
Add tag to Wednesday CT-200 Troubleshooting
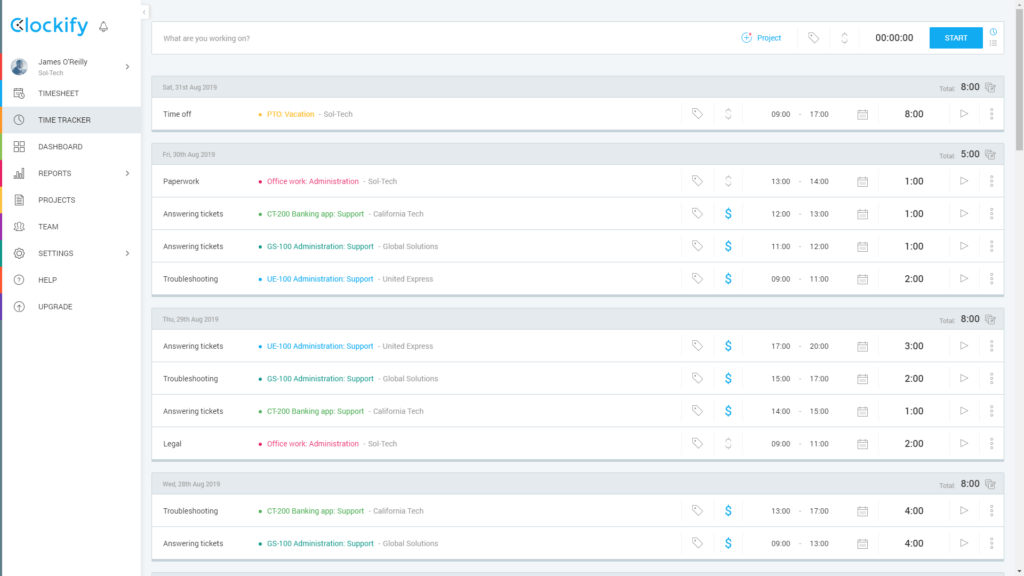[x=697, y=511]
